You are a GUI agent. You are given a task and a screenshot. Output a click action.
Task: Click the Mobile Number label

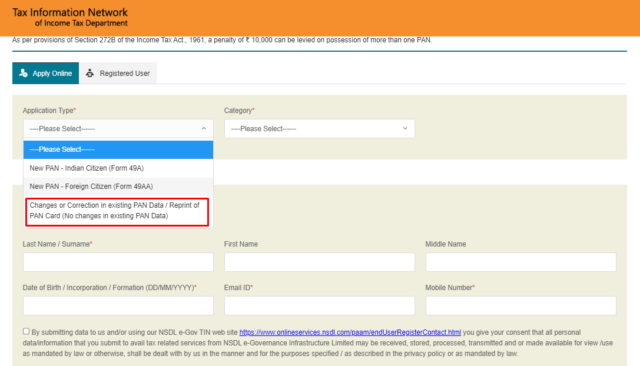(450, 288)
